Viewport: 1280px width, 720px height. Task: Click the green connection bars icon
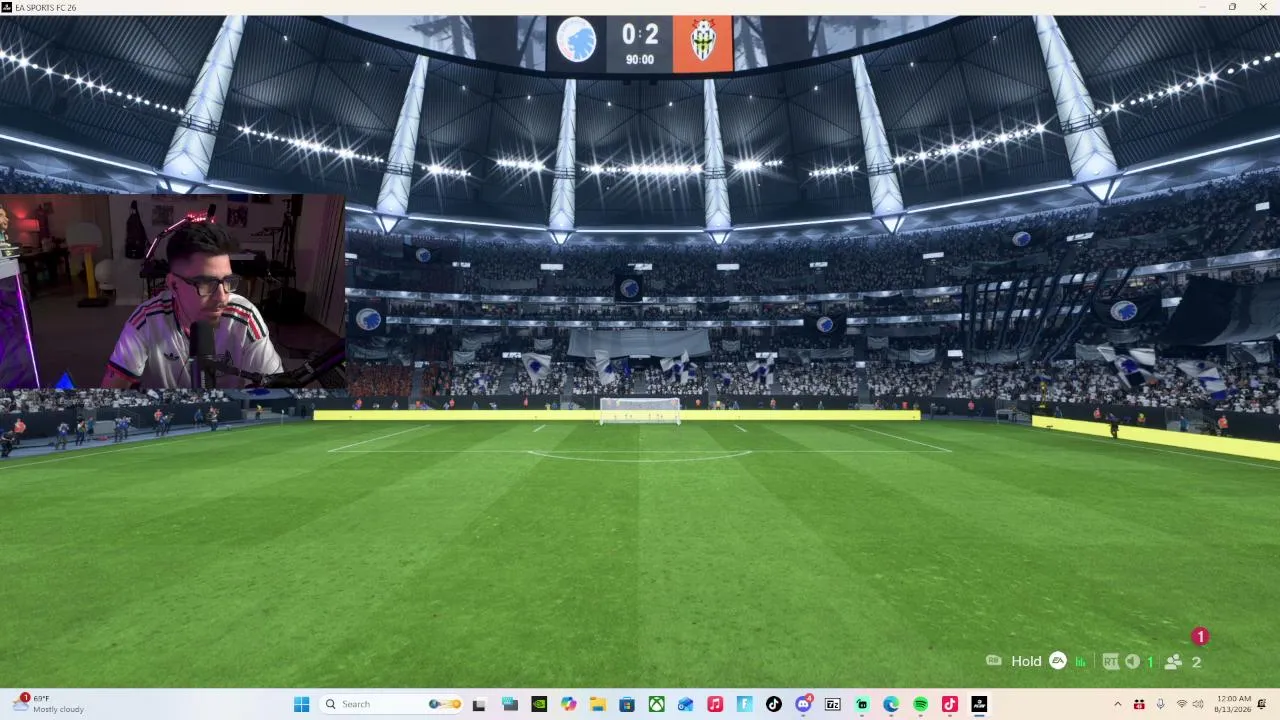pyautogui.click(x=1080, y=662)
